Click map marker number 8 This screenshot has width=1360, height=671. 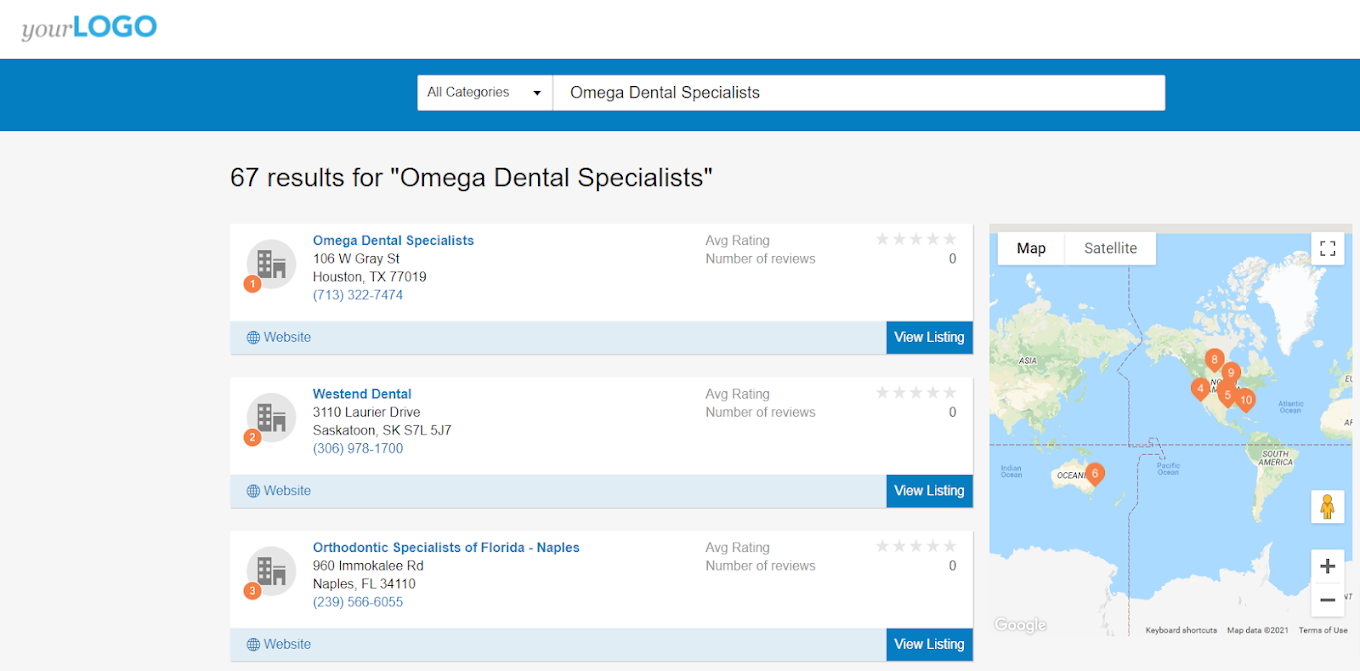1214,360
